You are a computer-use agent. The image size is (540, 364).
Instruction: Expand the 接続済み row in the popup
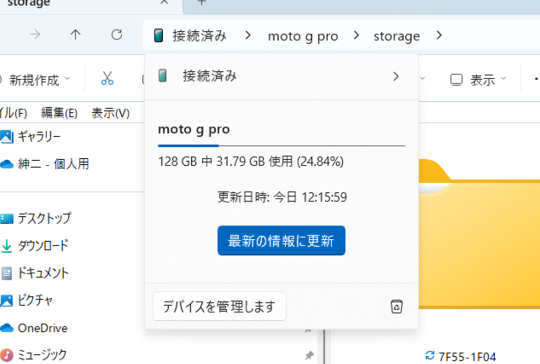(x=281, y=76)
